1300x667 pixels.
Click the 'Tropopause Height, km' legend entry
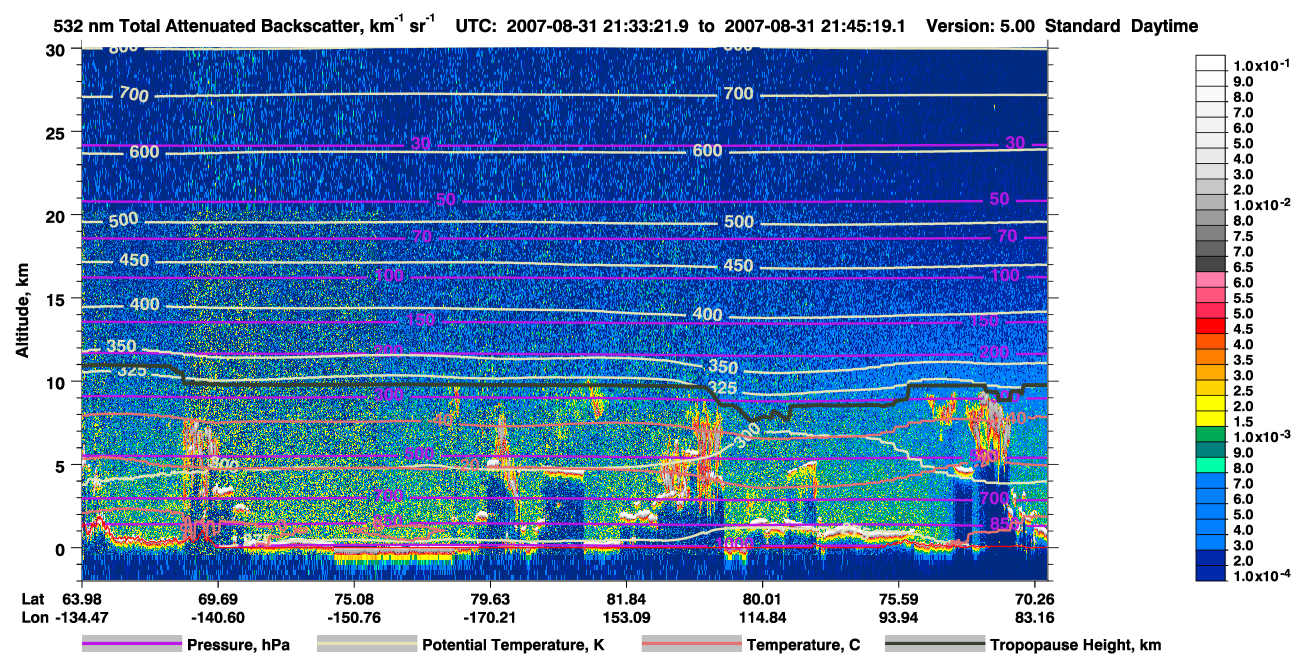1076,645
